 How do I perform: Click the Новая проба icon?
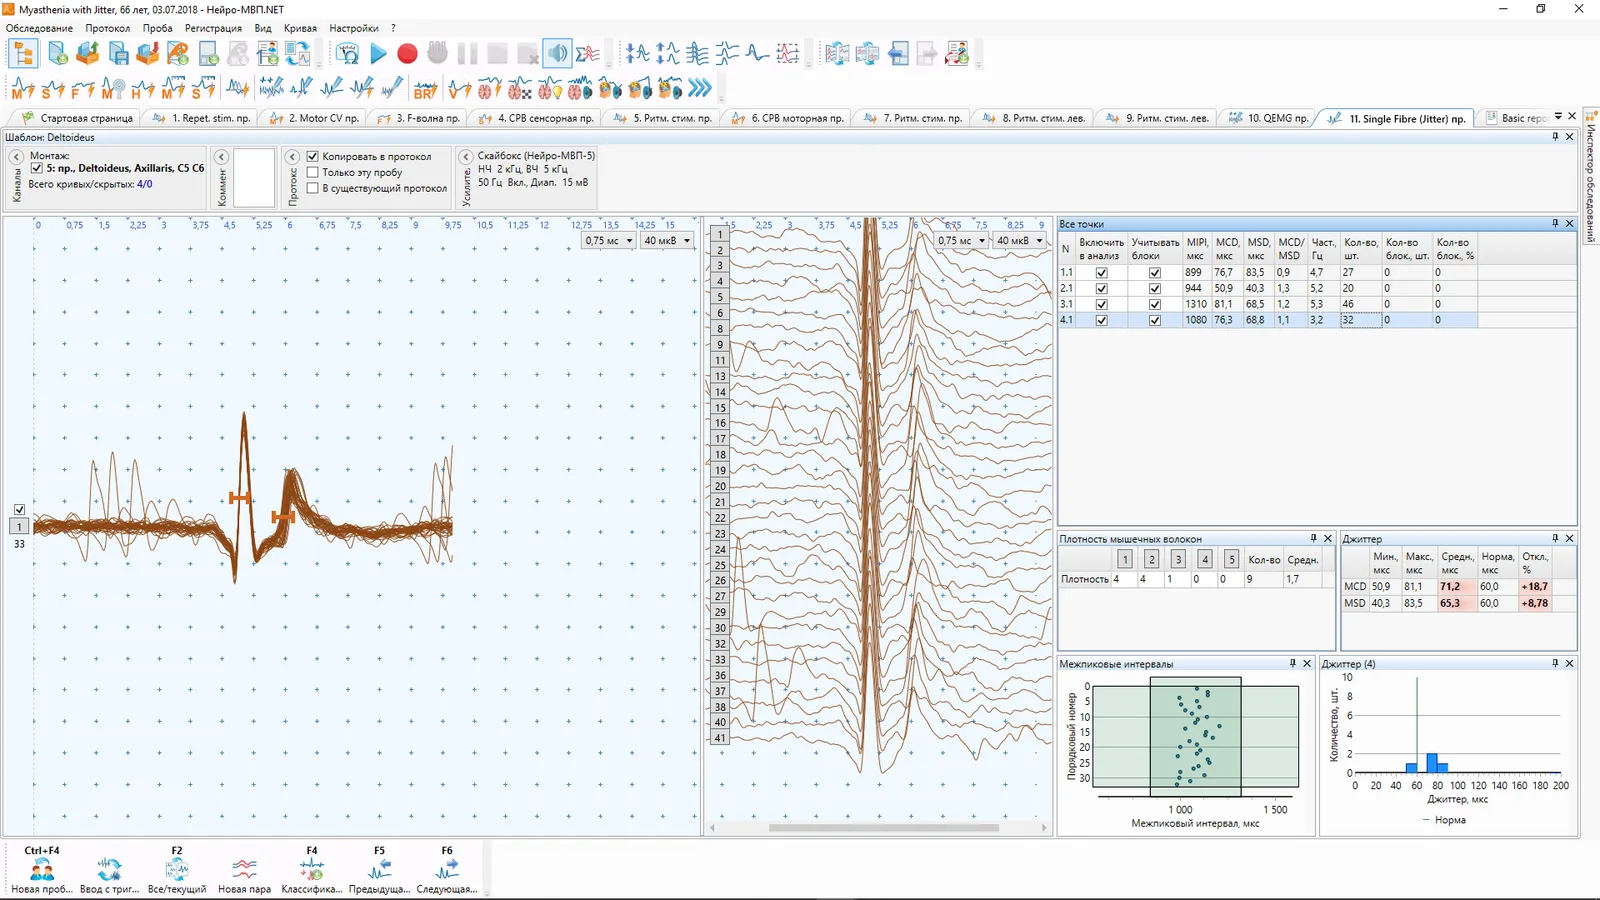pos(42,869)
